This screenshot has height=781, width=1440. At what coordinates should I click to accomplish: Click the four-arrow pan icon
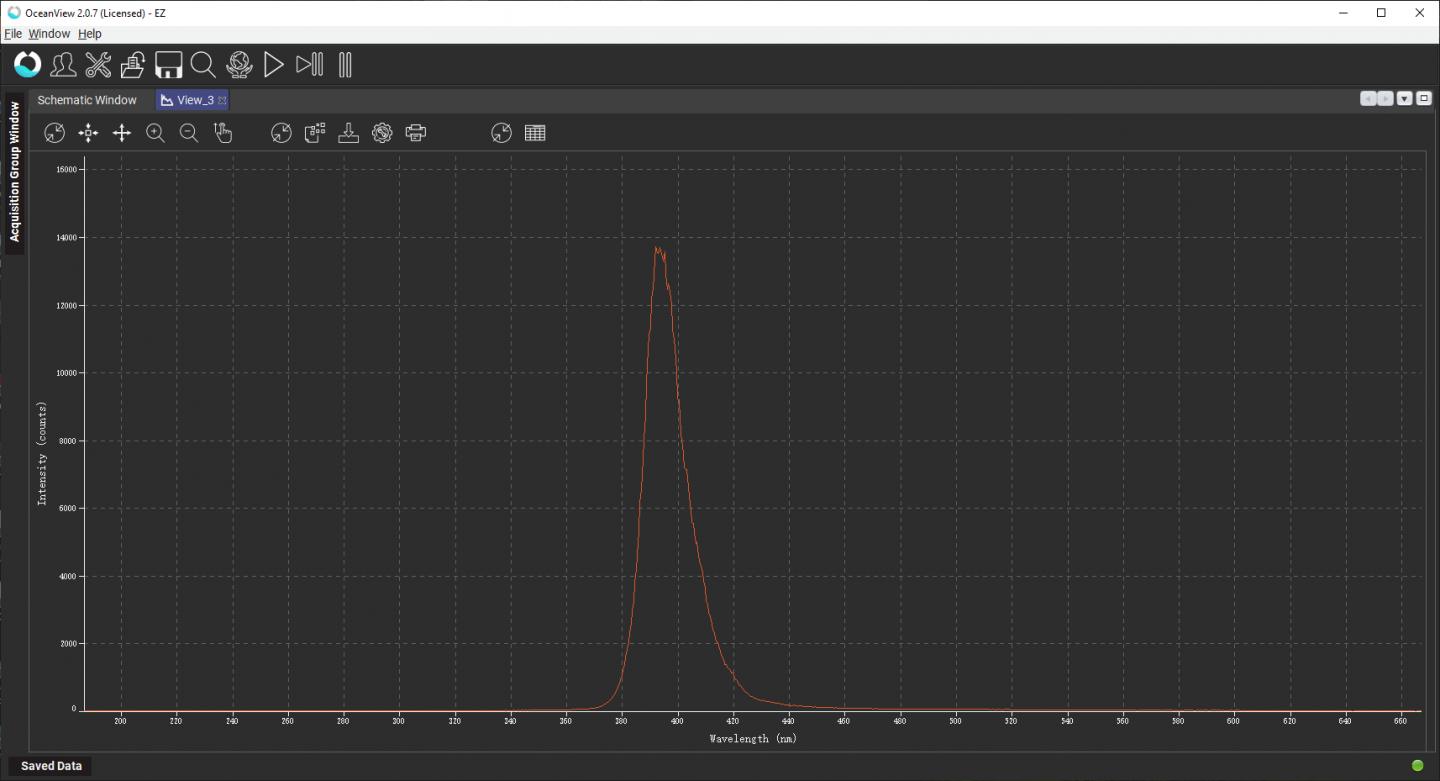tap(122, 133)
